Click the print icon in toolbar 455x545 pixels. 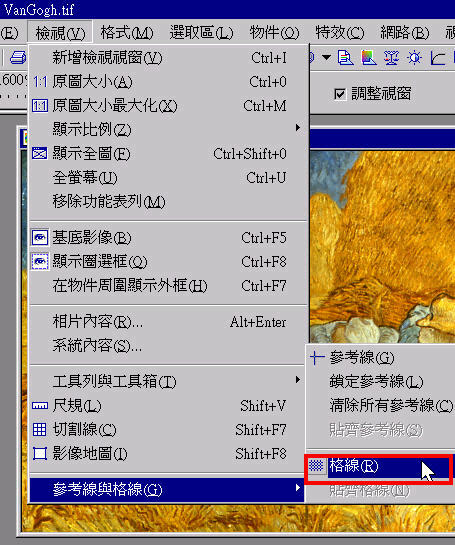point(18,58)
